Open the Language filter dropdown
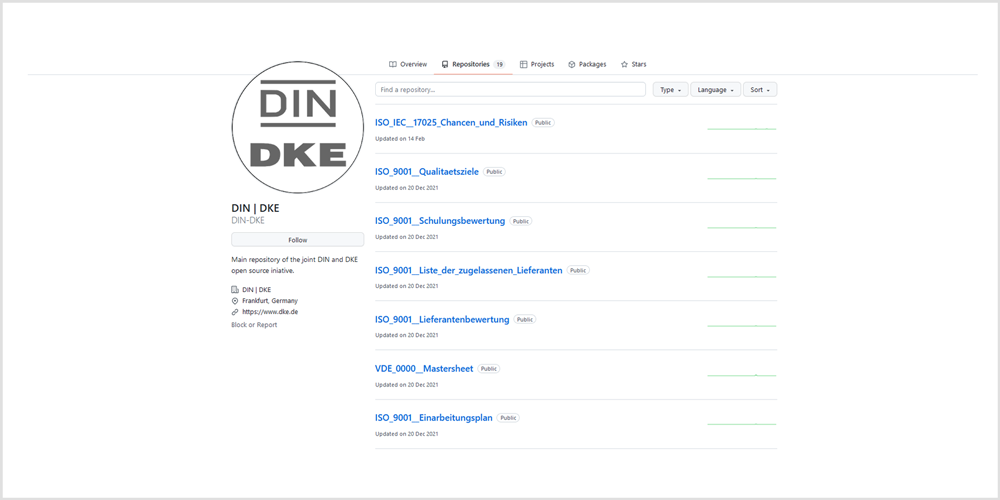 pos(716,90)
